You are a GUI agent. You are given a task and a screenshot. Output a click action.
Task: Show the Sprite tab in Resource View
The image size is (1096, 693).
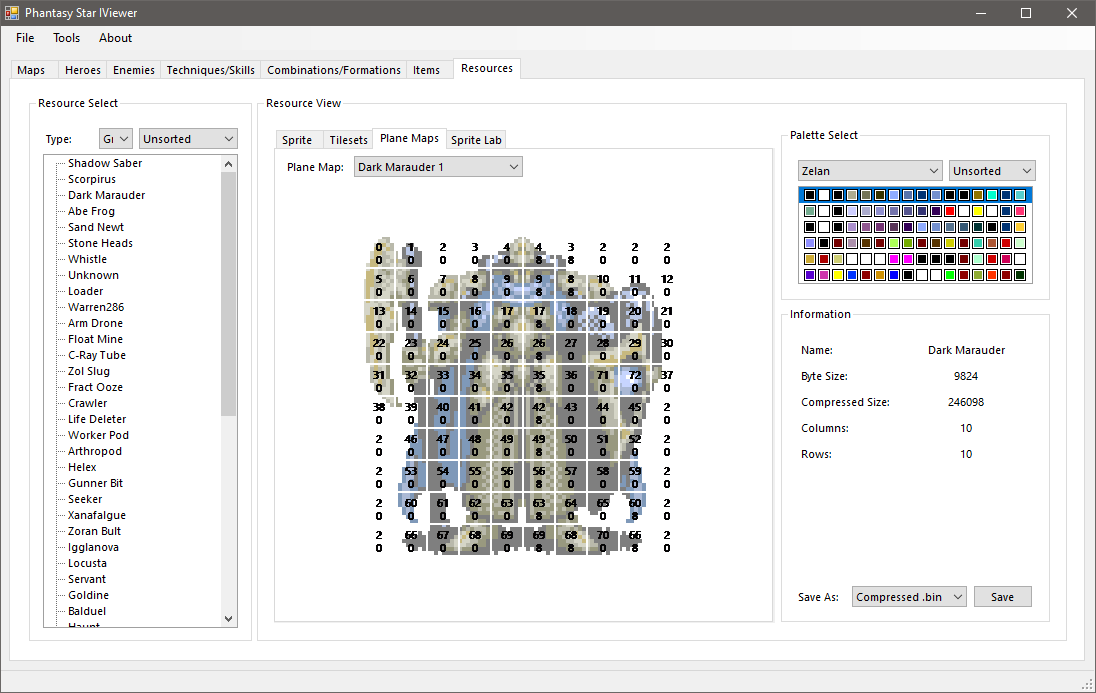(x=297, y=140)
